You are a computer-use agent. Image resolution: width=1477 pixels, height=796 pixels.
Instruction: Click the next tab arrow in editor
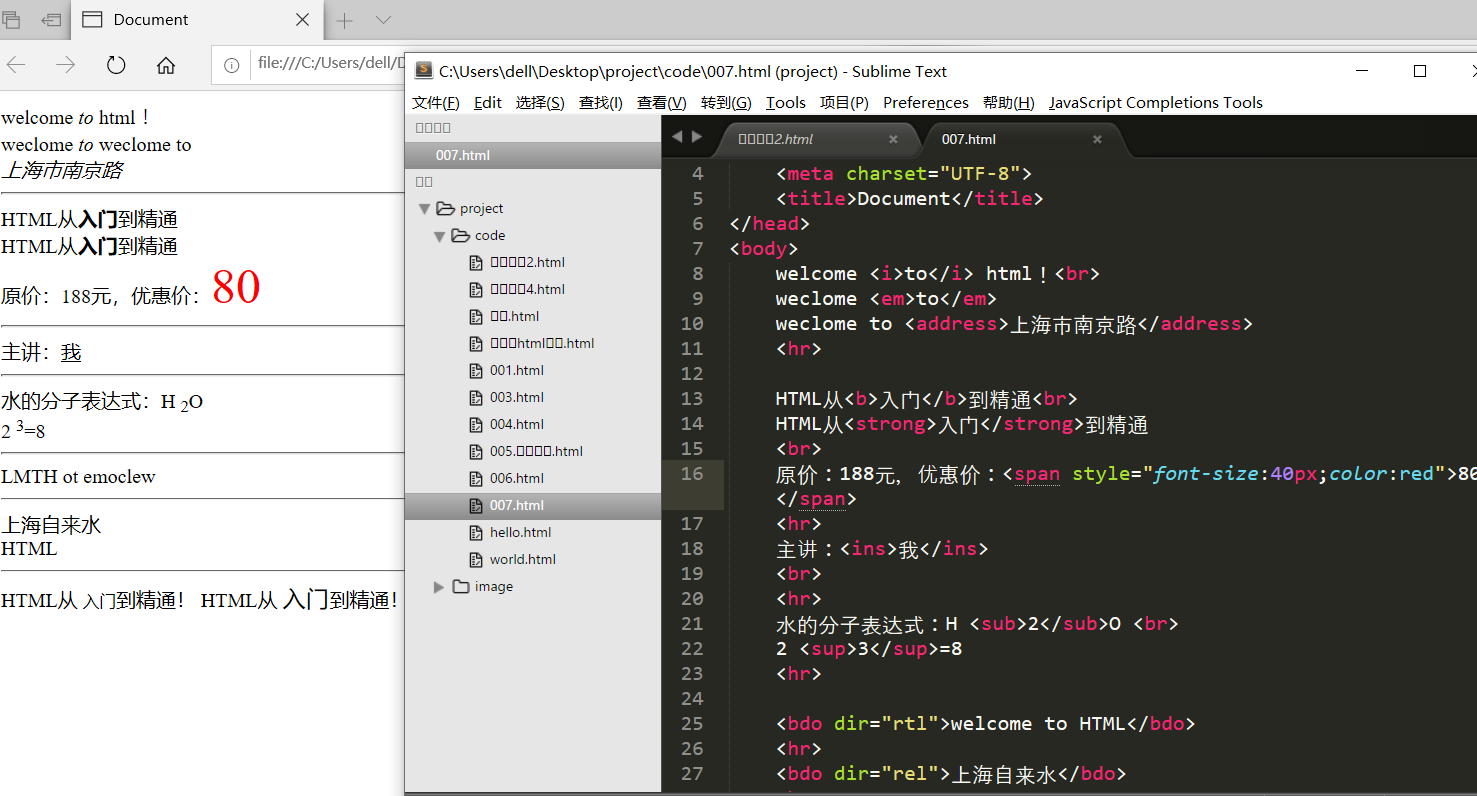(x=697, y=137)
